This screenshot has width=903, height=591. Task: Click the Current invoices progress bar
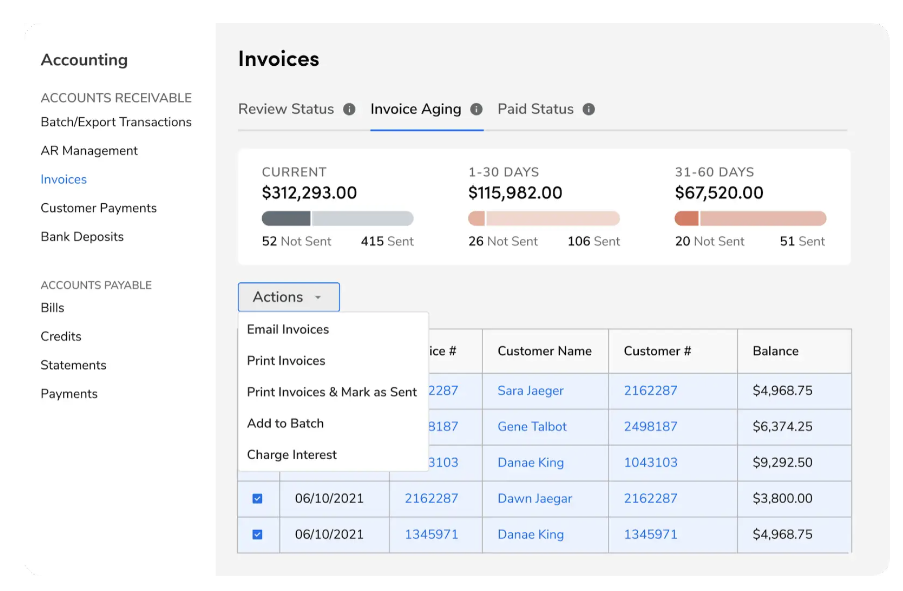tap(337, 218)
